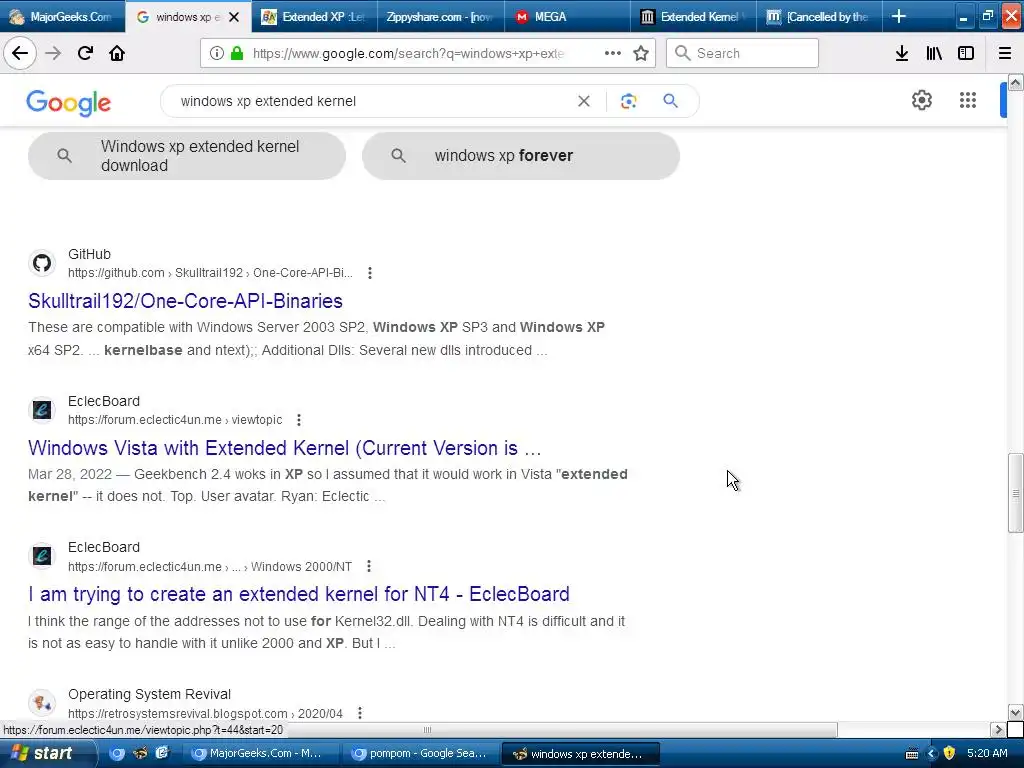Open Google quick settings gear
Image resolution: width=1024 pixels, height=768 pixels.
click(x=921, y=100)
